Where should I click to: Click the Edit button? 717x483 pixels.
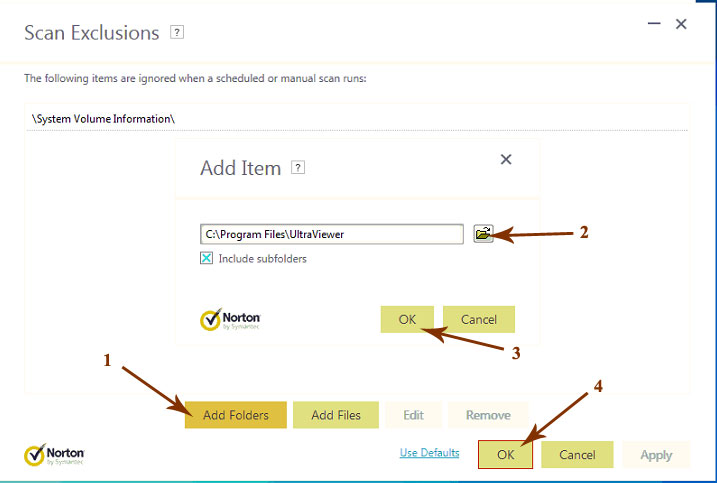pyautogui.click(x=413, y=415)
